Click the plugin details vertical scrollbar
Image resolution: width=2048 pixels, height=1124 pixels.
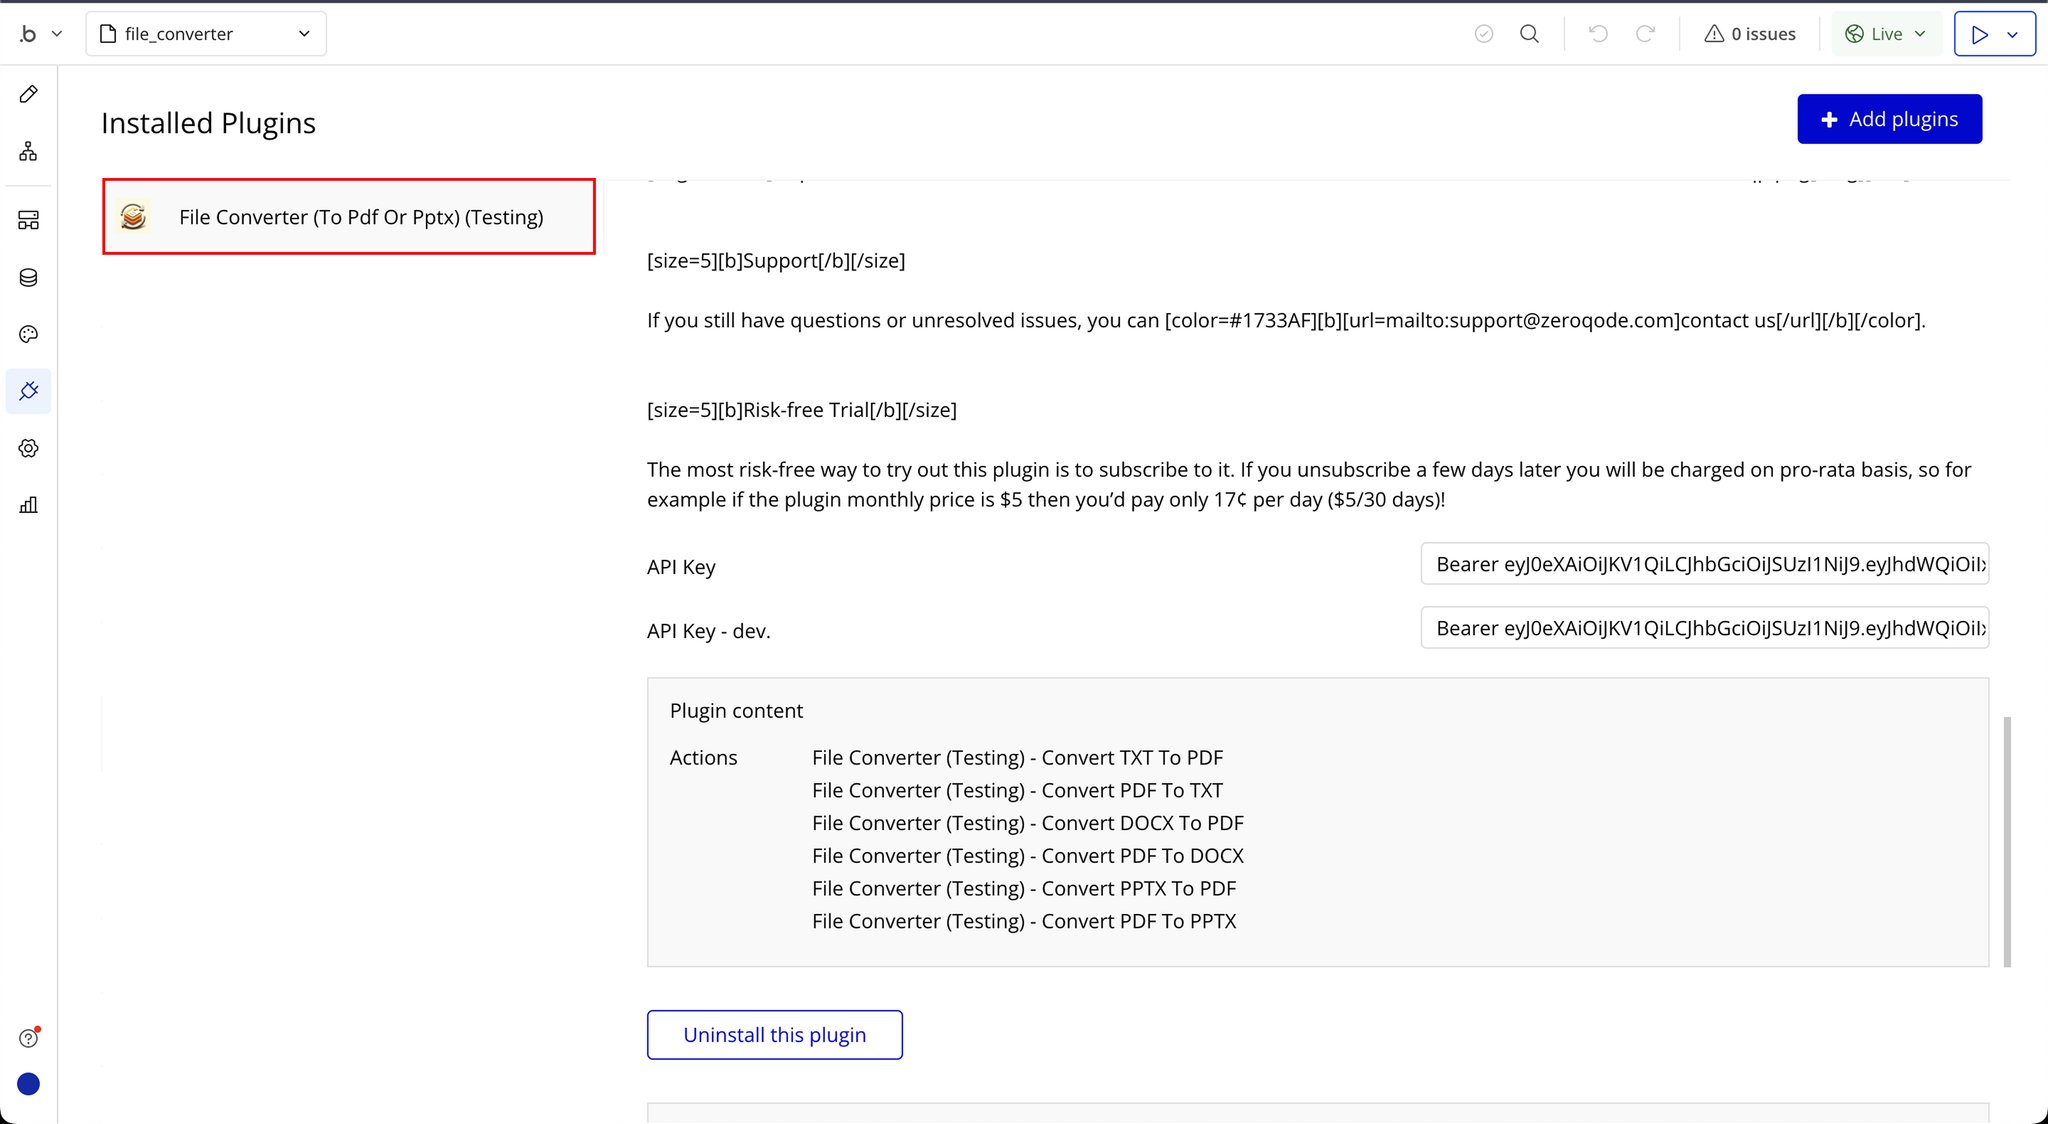(x=2007, y=840)
